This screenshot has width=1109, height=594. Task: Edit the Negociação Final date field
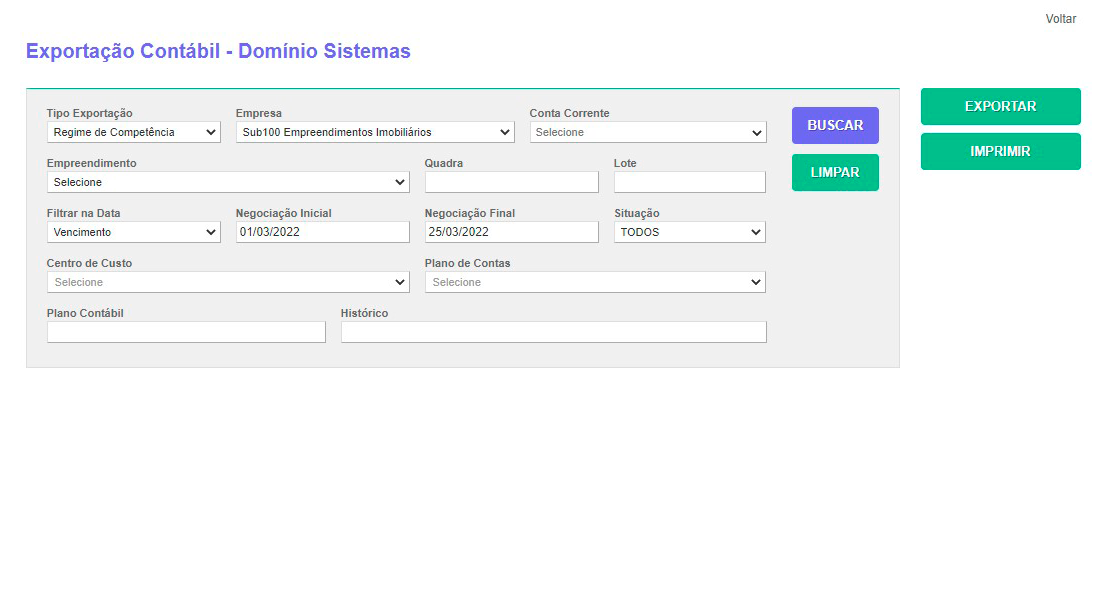[x=511, y=232]
